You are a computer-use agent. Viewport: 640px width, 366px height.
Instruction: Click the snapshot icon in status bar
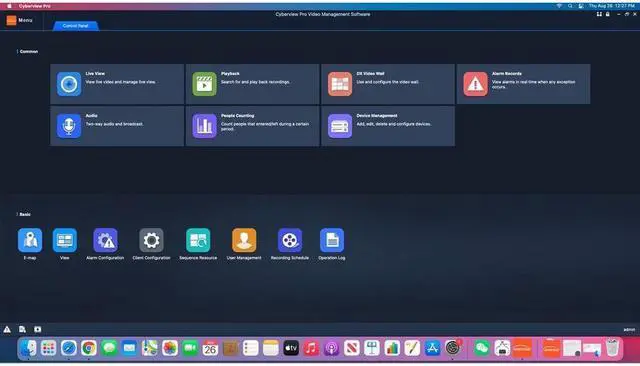click(x=38, y=329)
